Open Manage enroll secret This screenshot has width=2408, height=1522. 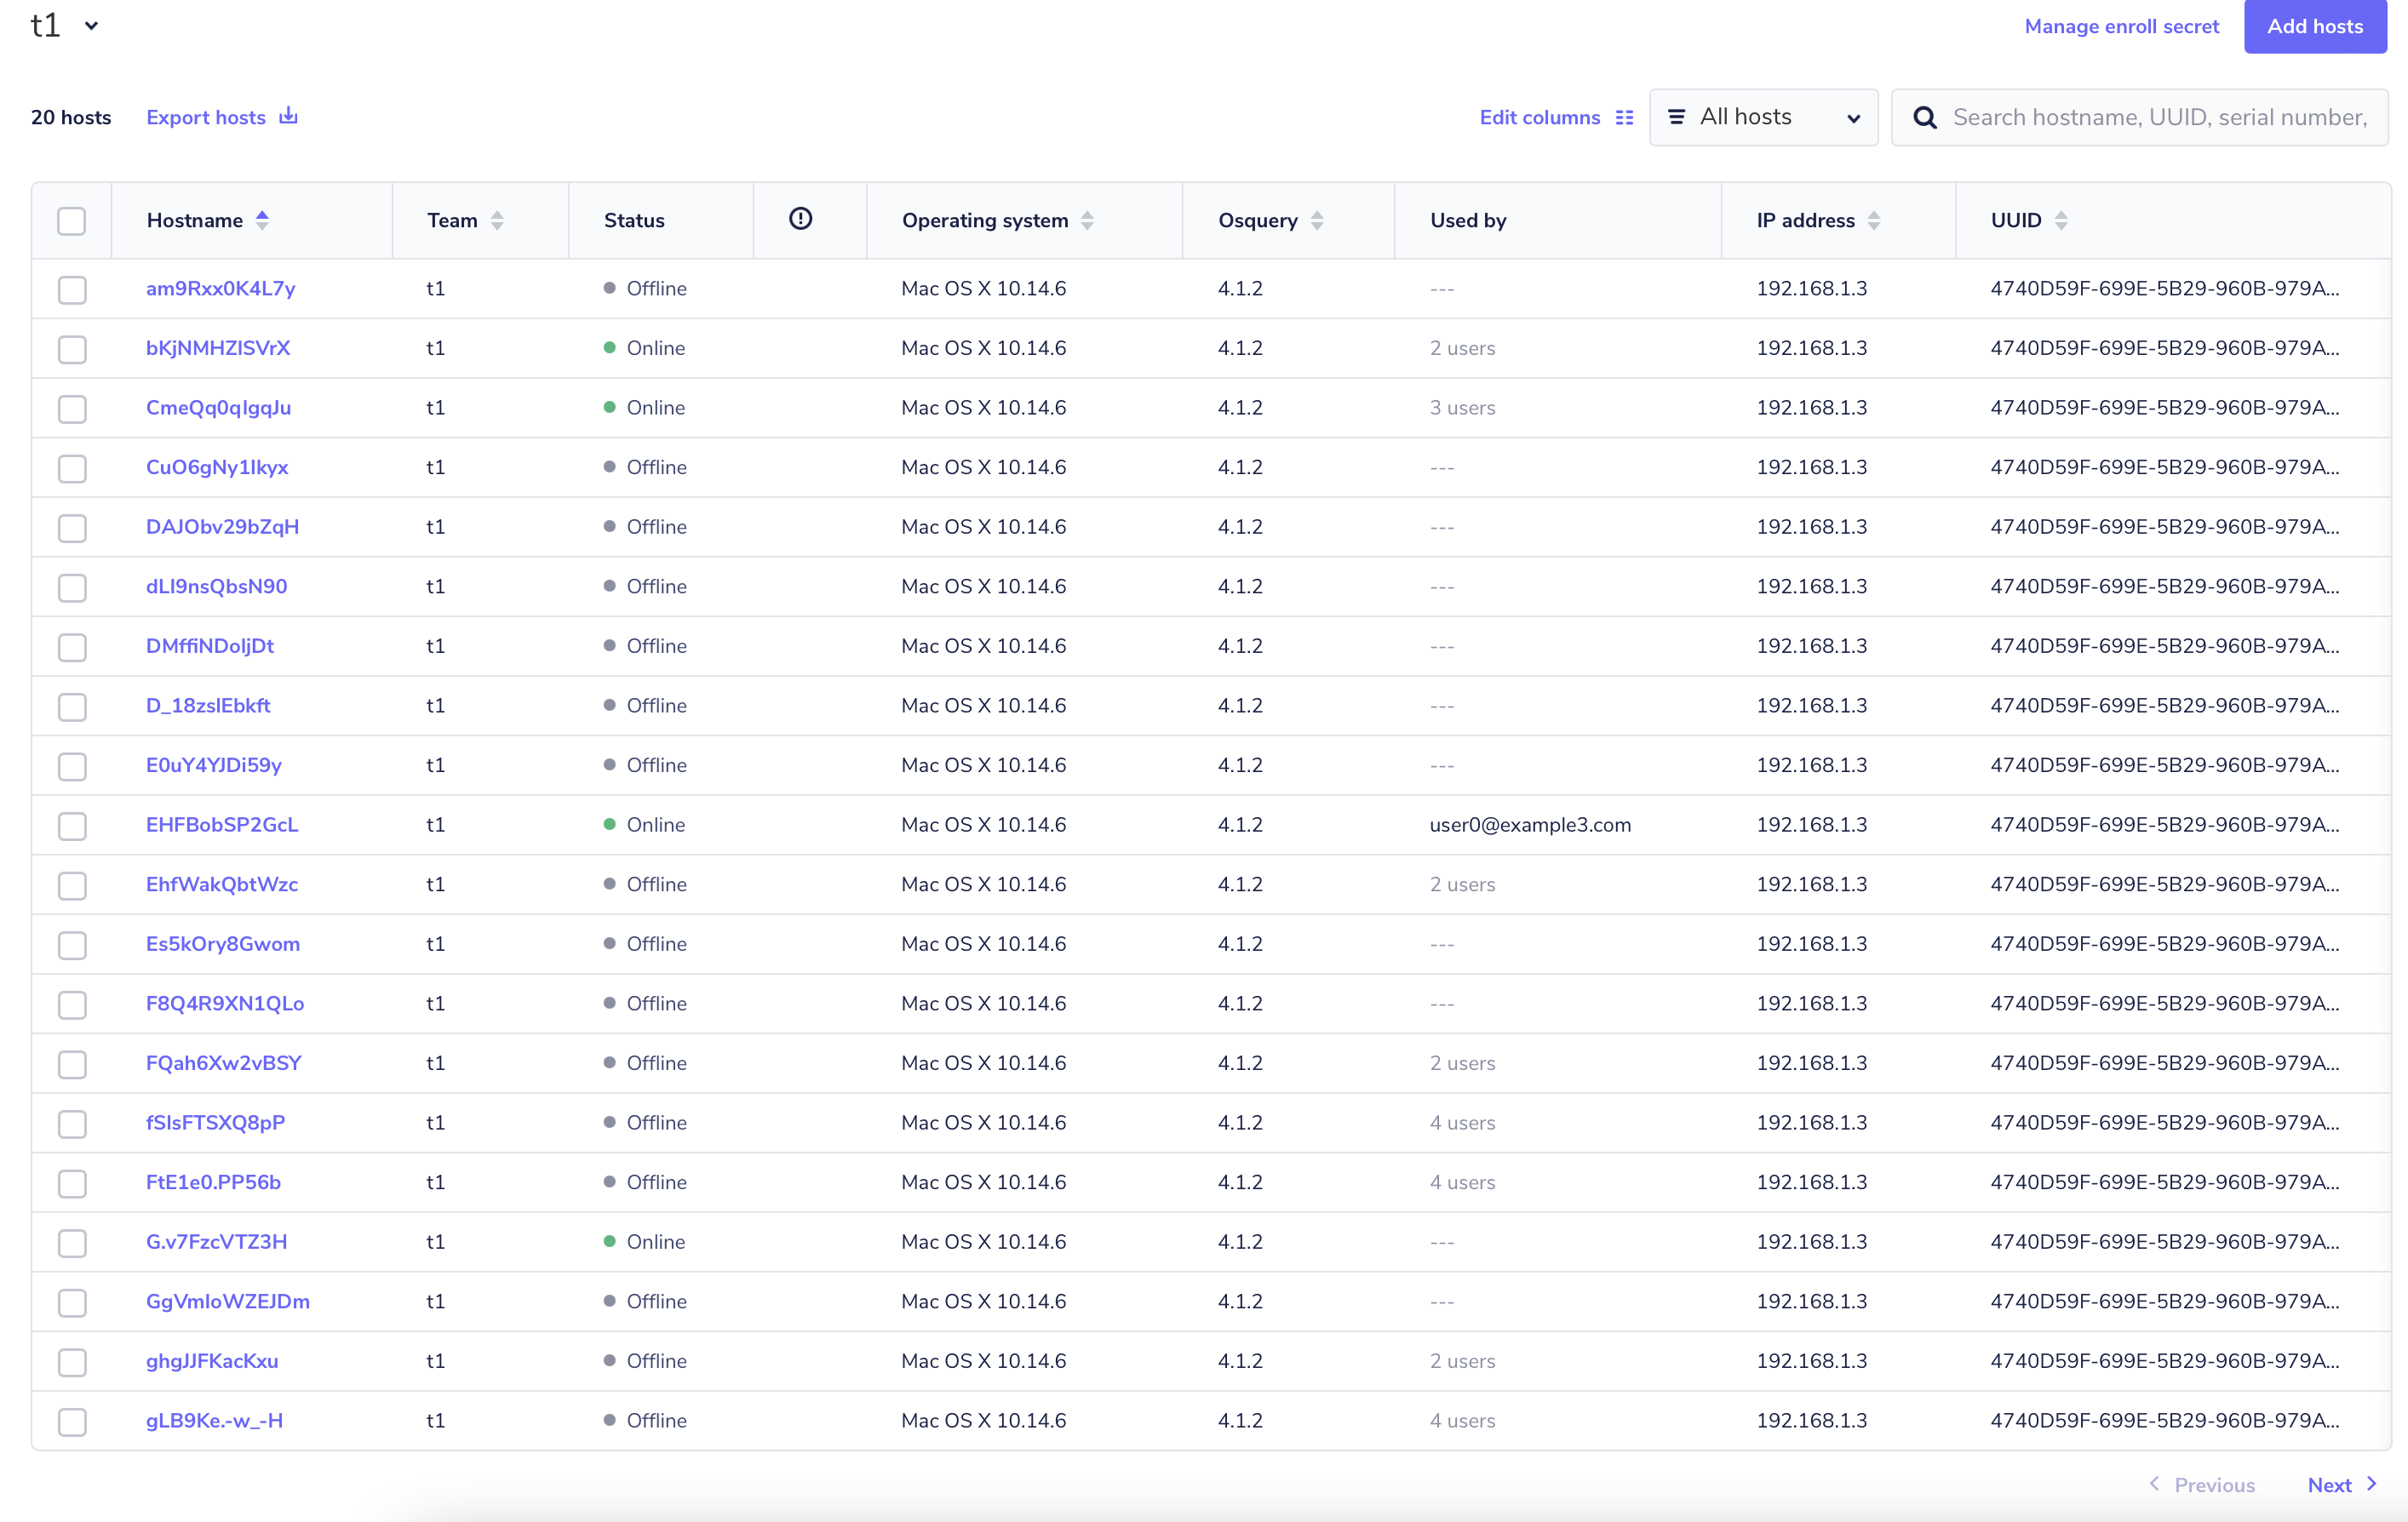coord(2122,27)
